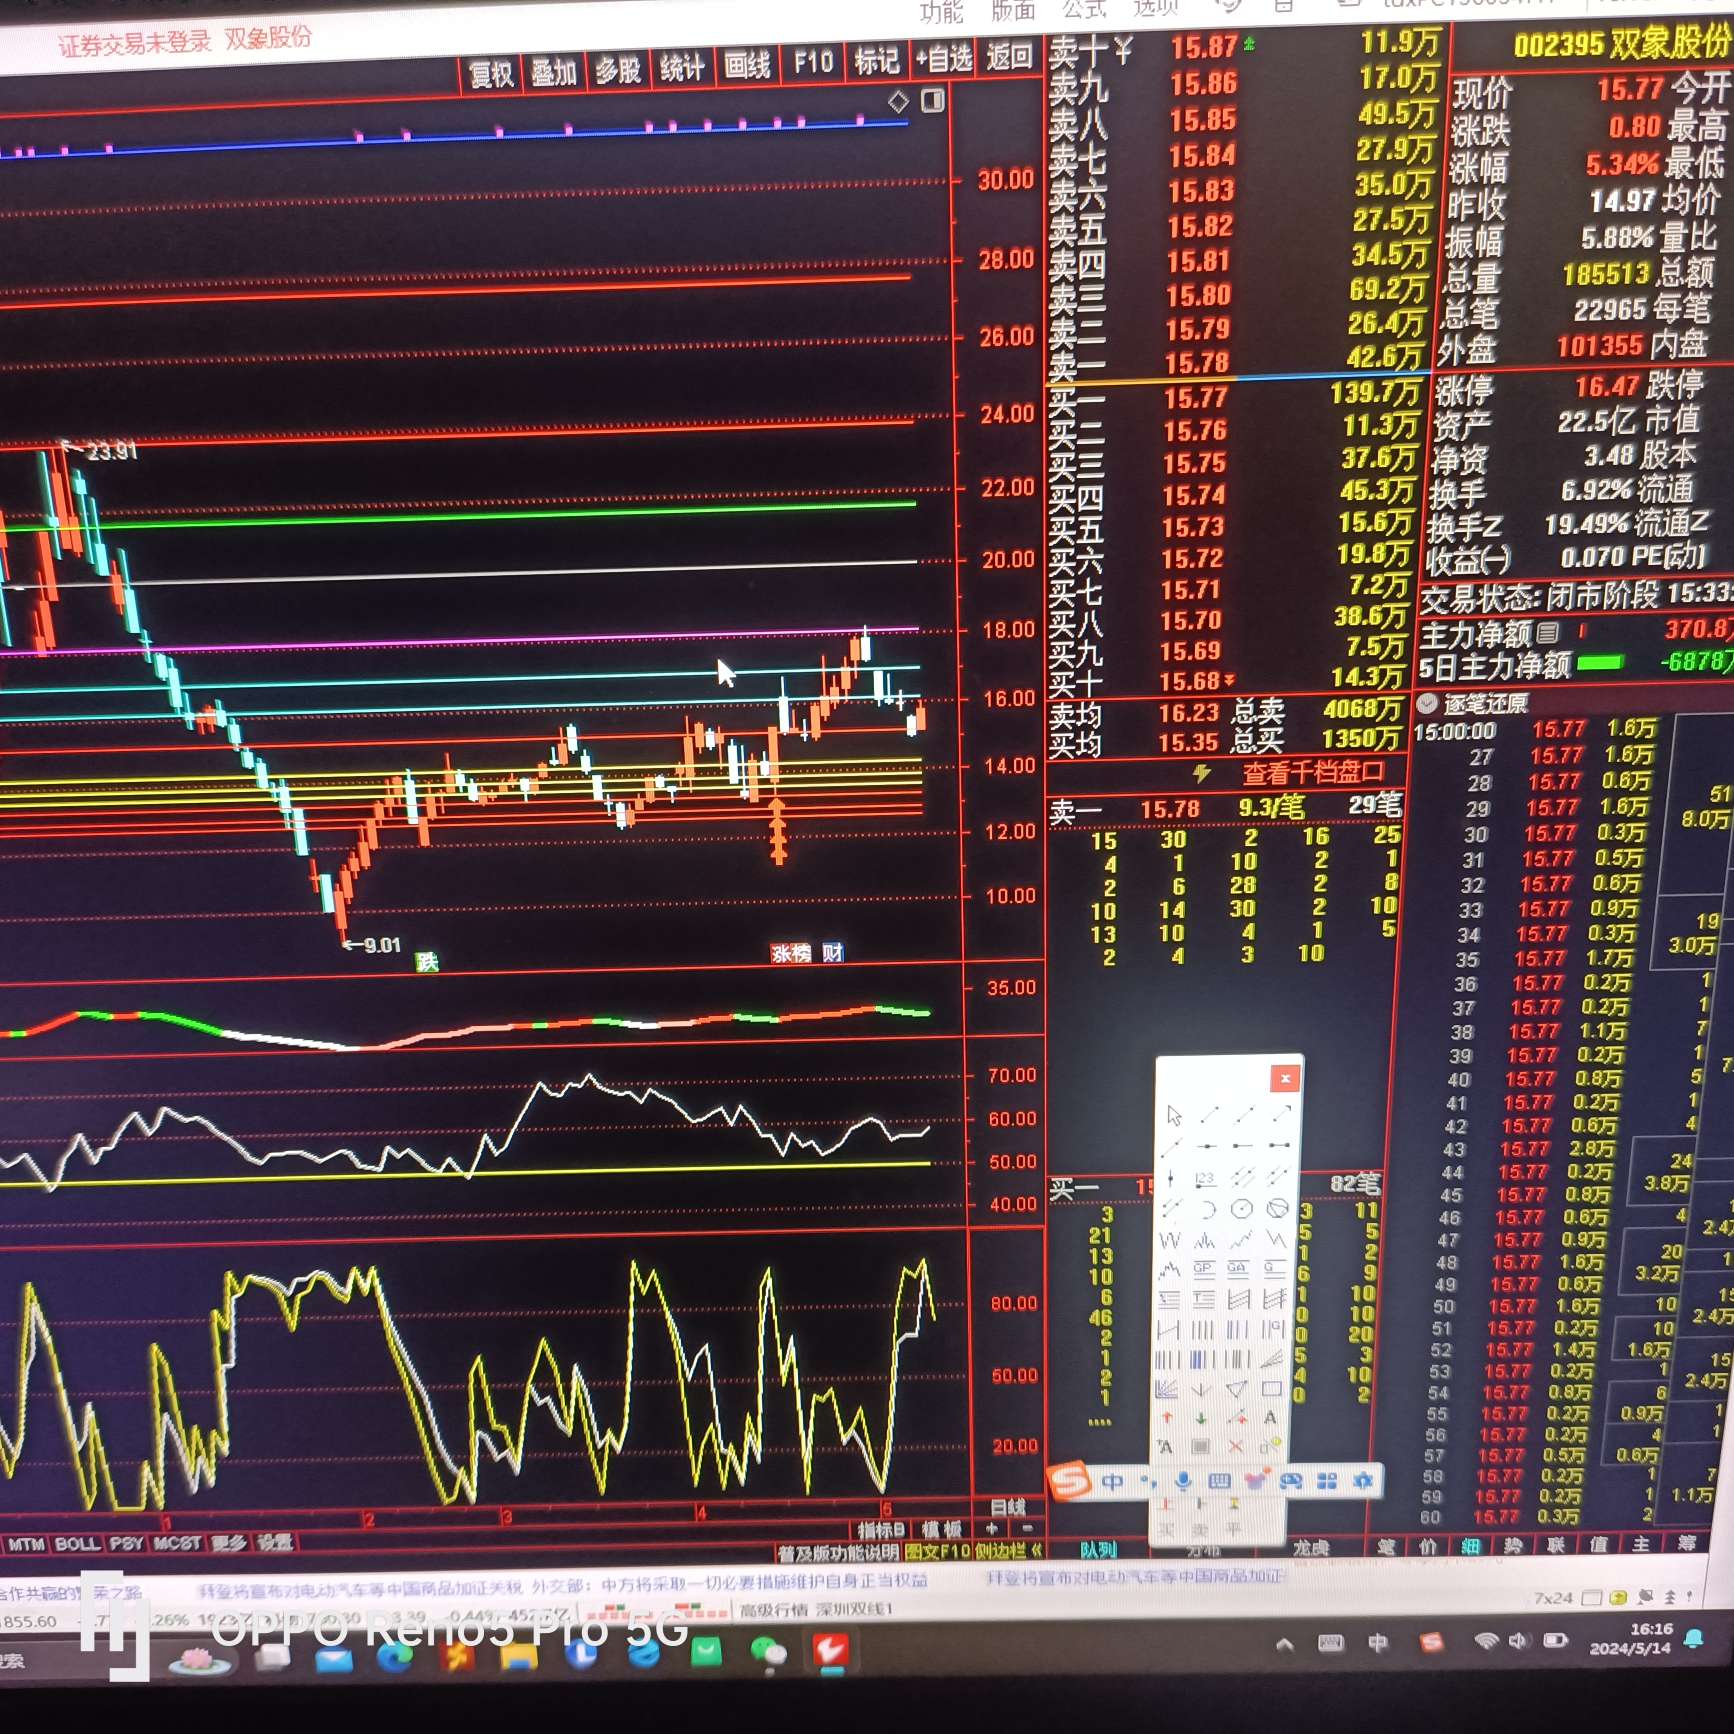
Task: Click the 返回 back button
Action: tap(1009, 56)
